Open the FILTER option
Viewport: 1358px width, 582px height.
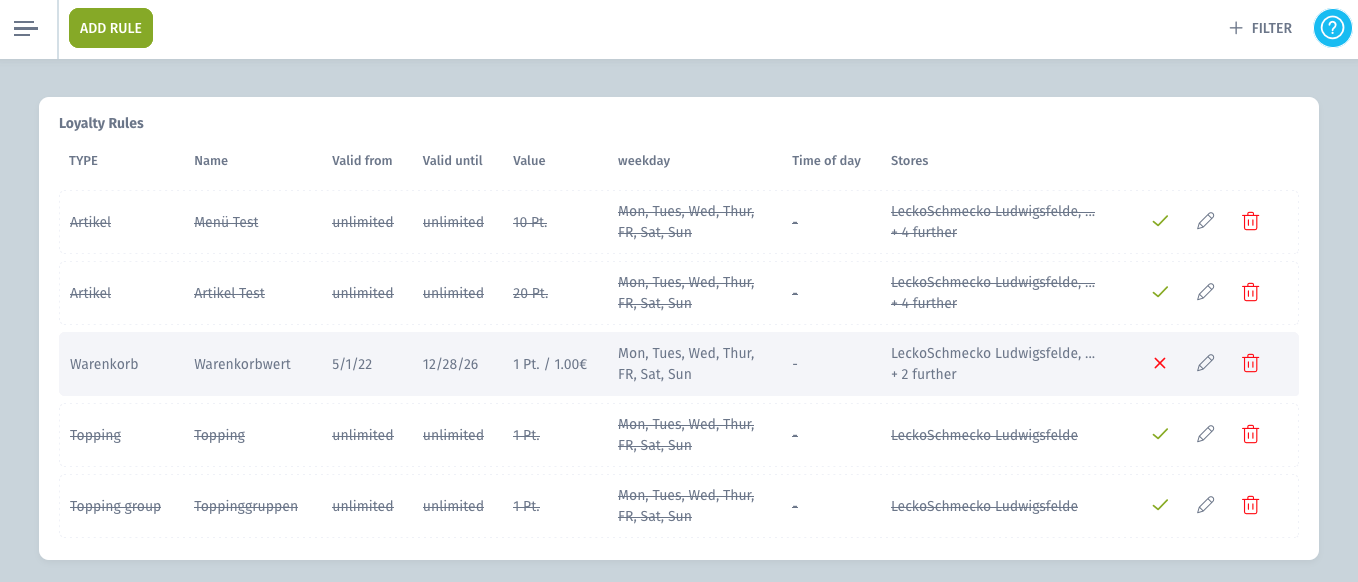(x=1261, y=28)
